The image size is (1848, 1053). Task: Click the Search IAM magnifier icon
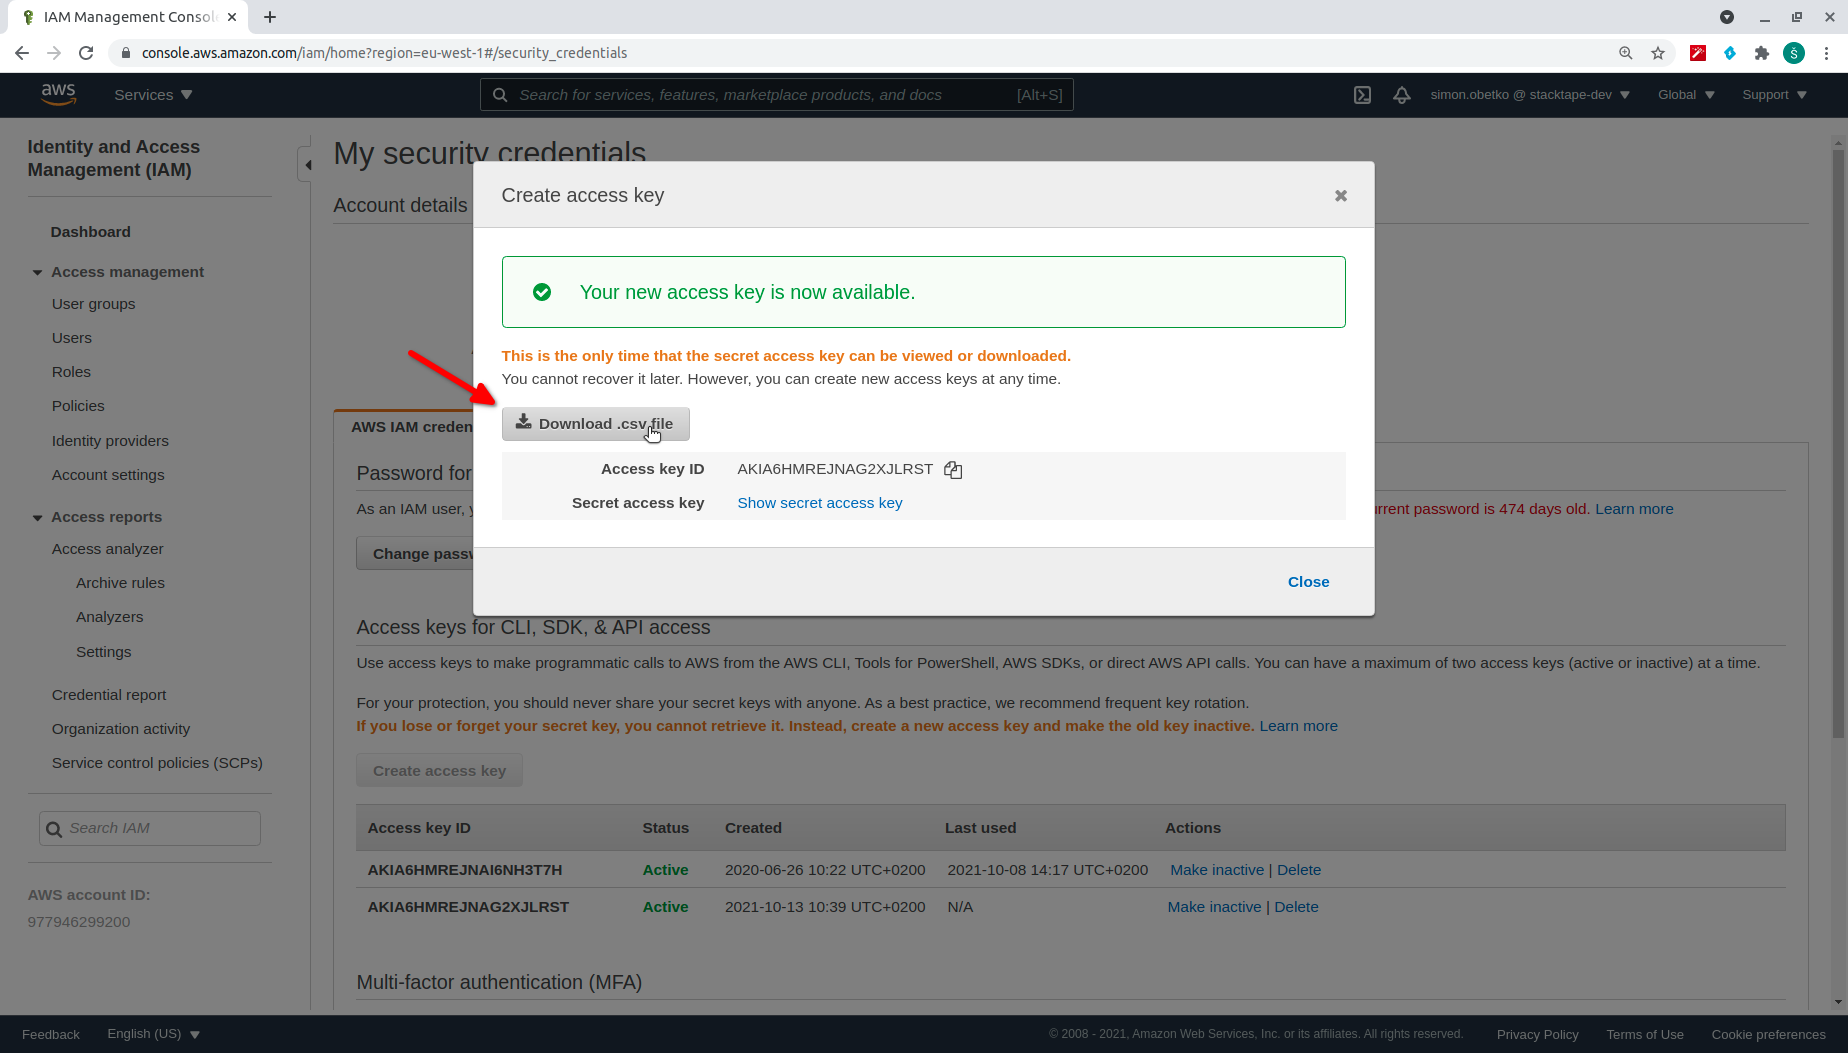point(54,829)
